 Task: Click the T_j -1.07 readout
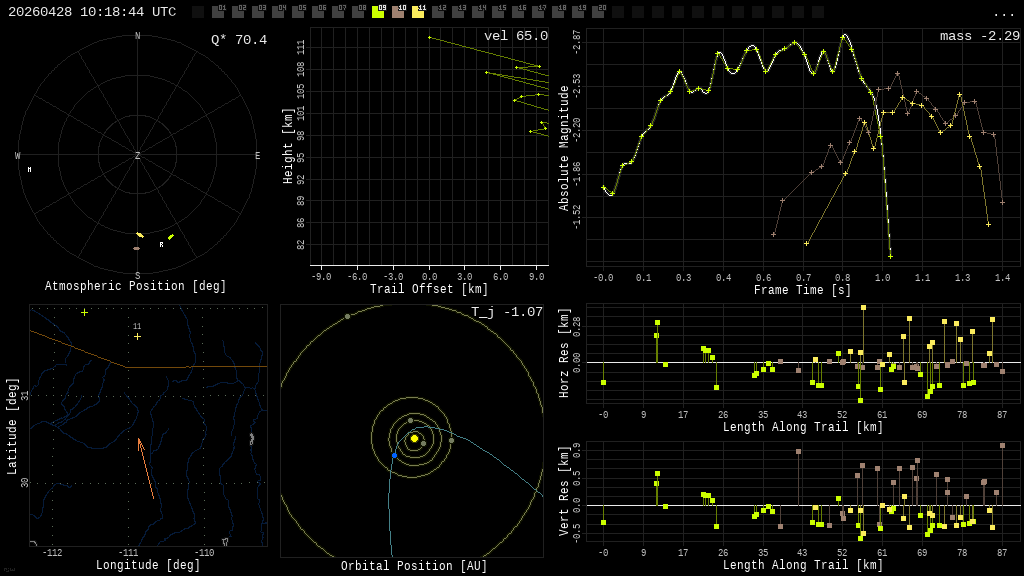(x=507, y=312)
